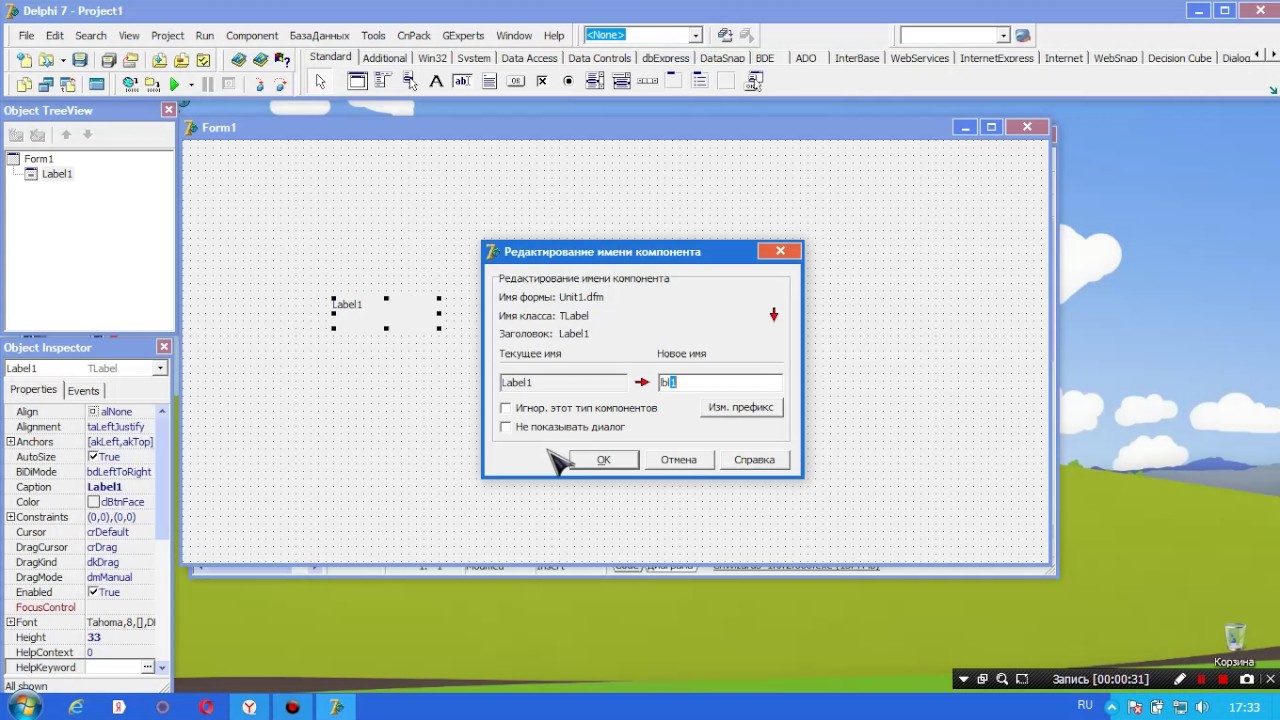Screen dimensions: 1280x720
Task: Click the Caption property value Label1
Action: [x=104, y=487]
